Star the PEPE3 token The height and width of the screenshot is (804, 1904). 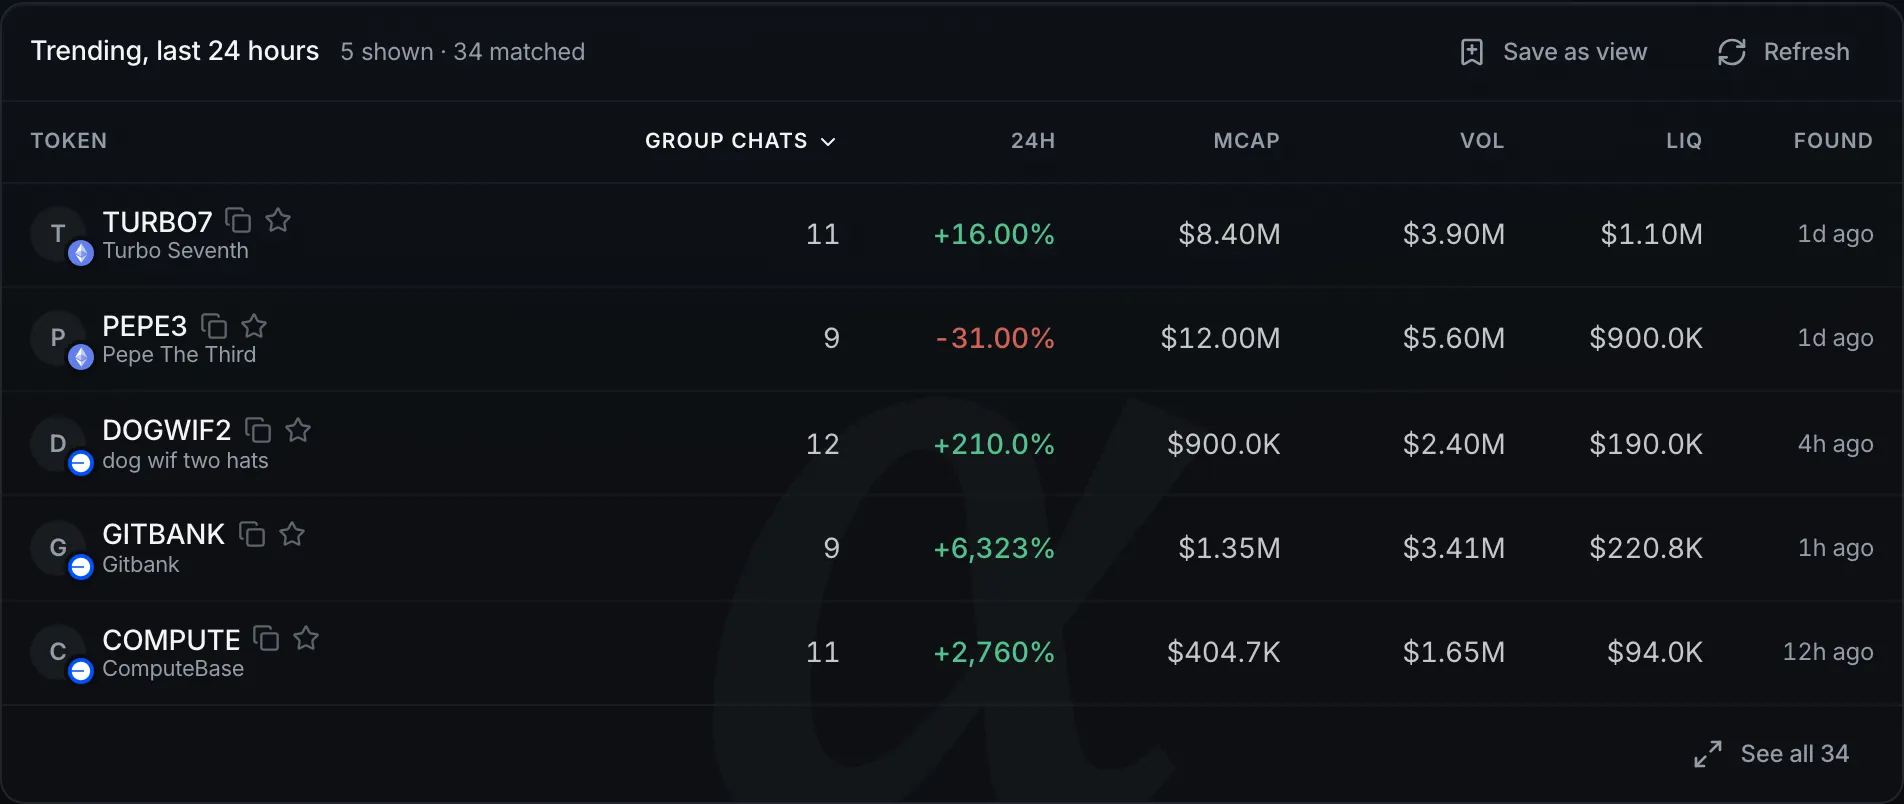click(x=254, y=325)
